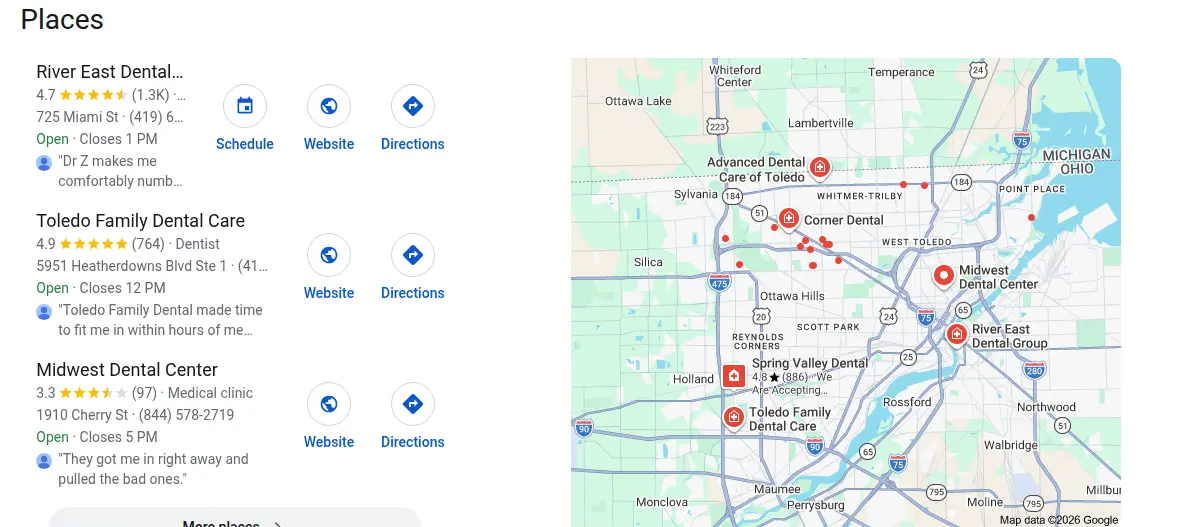The height and width of the screenshot is (527, 1200).
Task: Click the Corner Dental label on map
Action: 844,220
